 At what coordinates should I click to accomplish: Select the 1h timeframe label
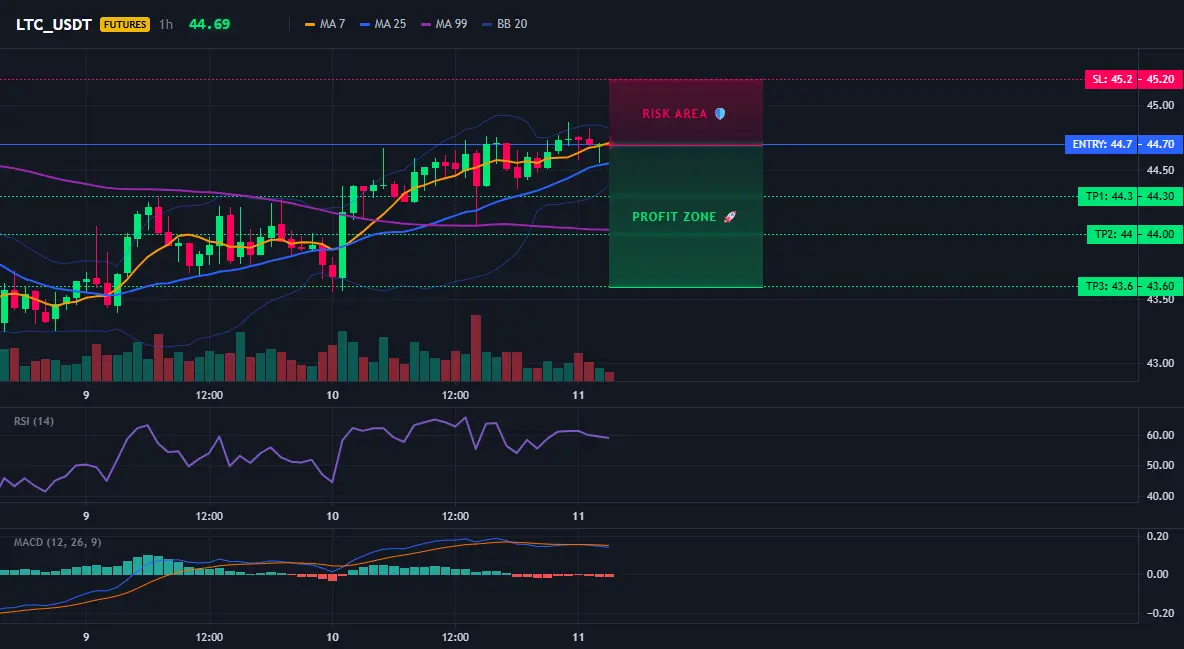166,24
